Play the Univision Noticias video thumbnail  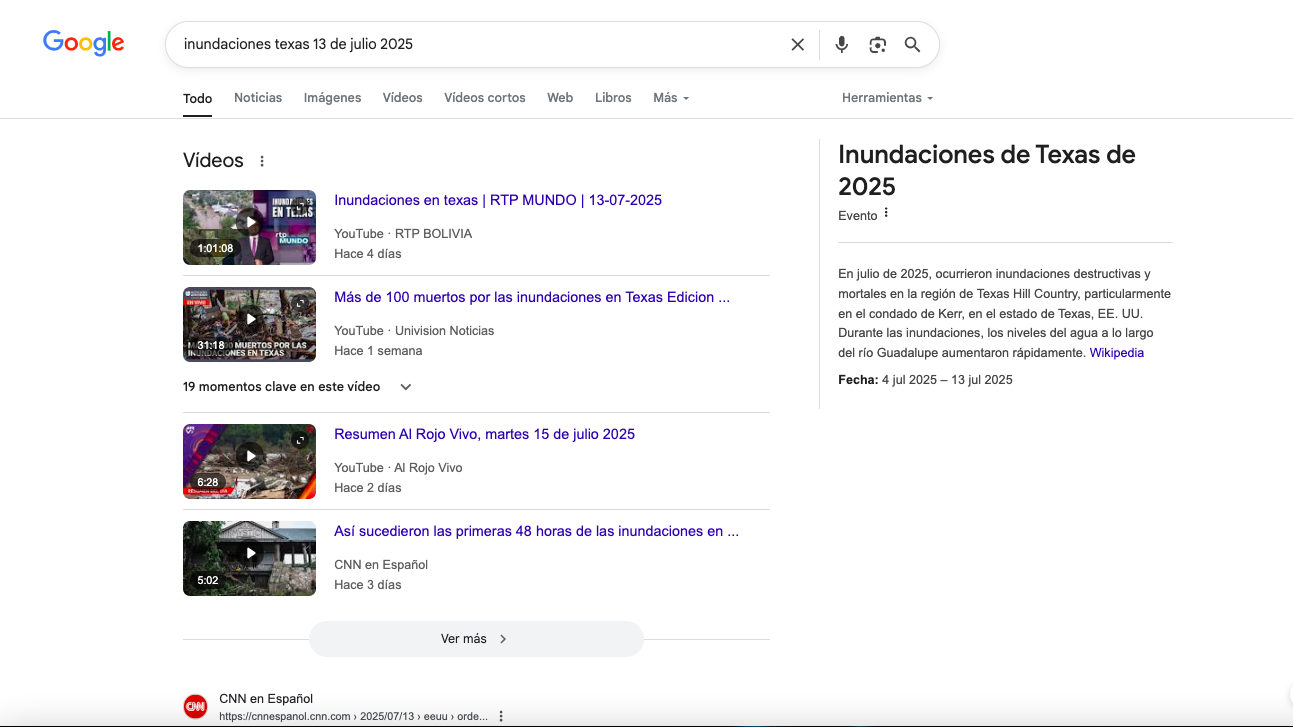(249, 324)
